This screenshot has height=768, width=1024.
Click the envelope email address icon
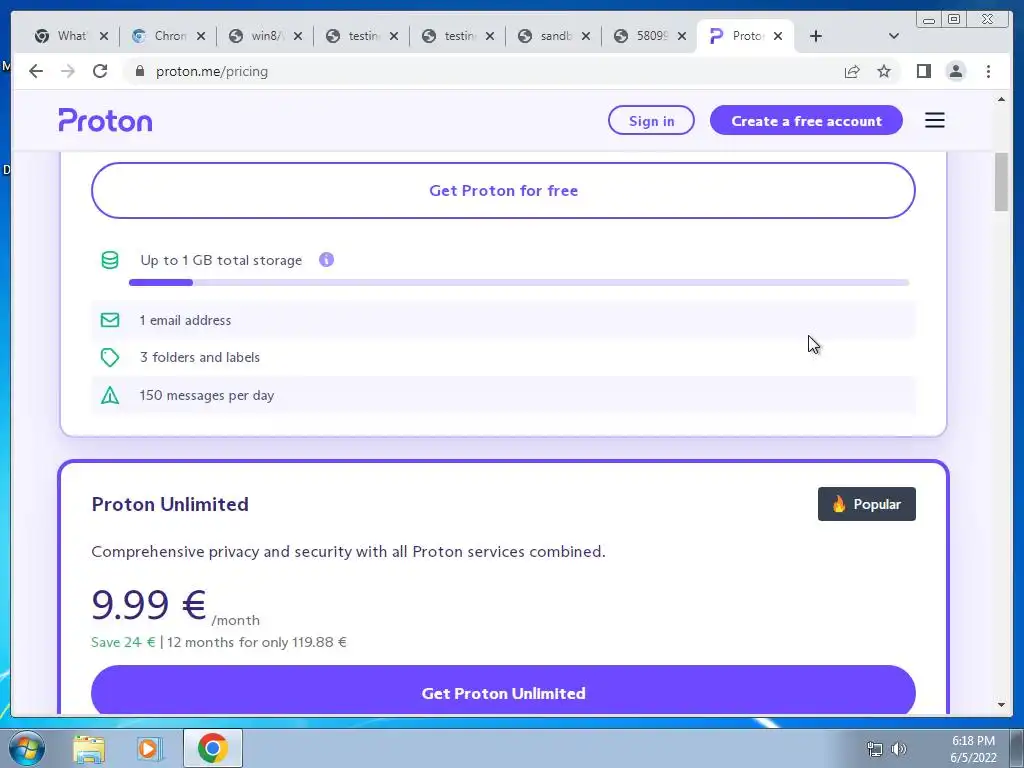(x=110, y=320)
